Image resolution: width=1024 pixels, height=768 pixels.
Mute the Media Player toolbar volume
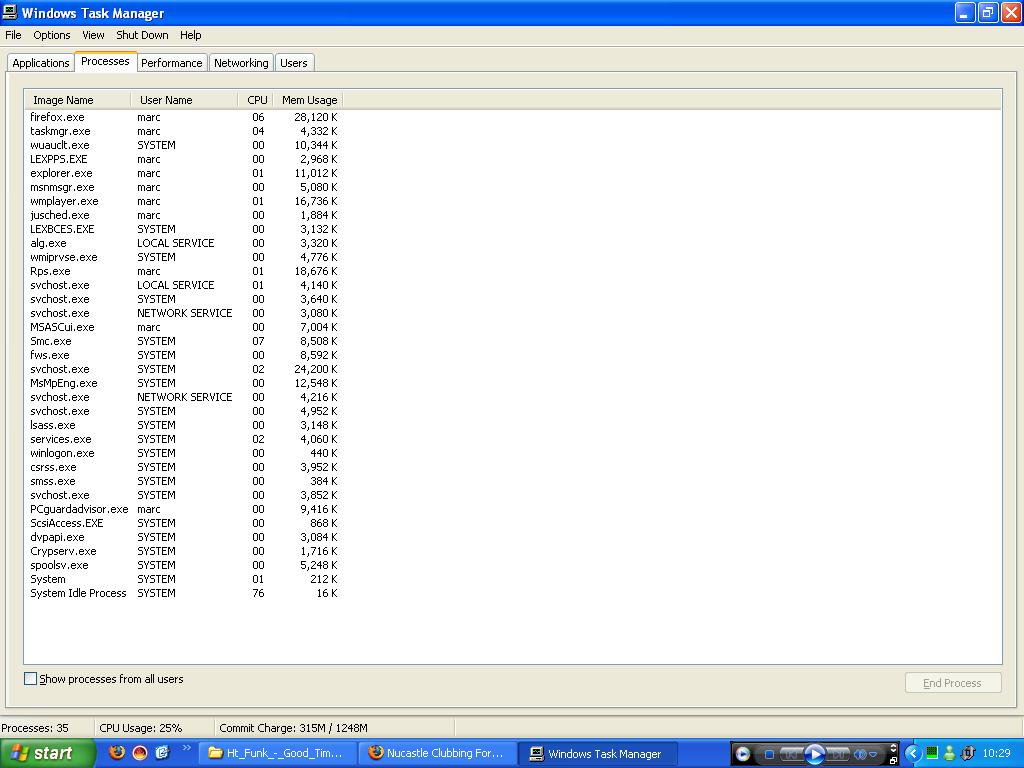pyautogui.click(x=860, y=754)
